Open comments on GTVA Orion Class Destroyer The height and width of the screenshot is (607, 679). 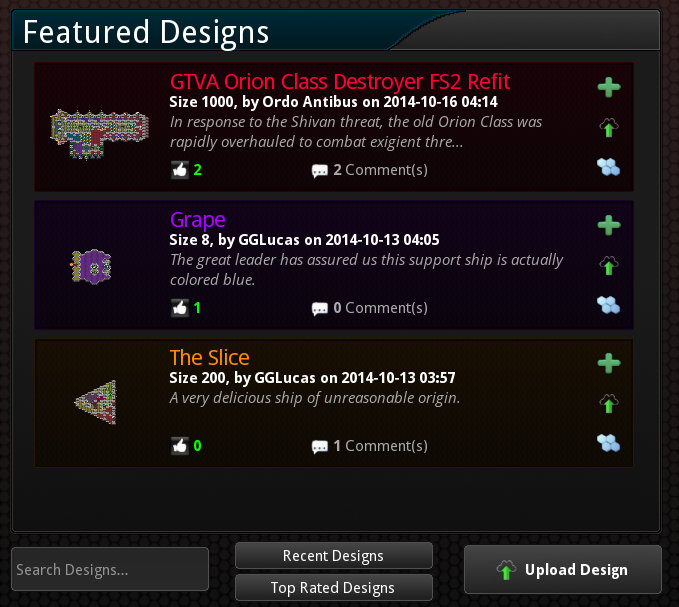pos(370,170)
